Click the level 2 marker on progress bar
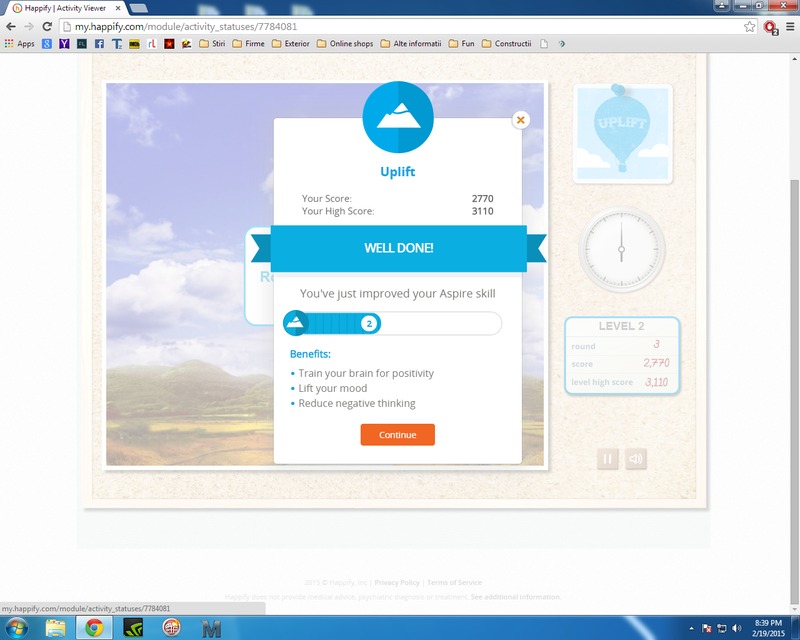The image size is (800, 640). pyautogui.click(x=369, y=324)
